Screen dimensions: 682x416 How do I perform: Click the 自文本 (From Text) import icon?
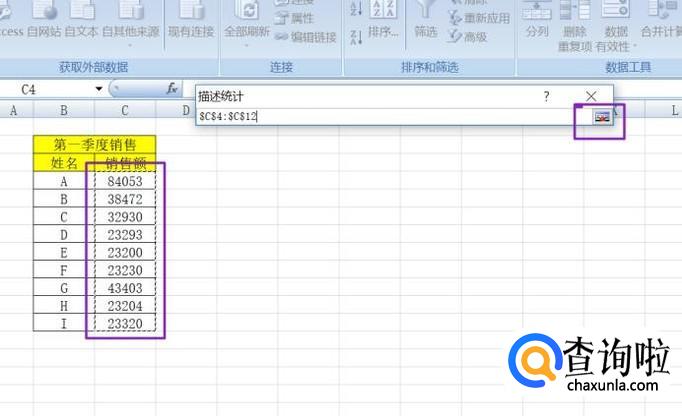[81, 20]
